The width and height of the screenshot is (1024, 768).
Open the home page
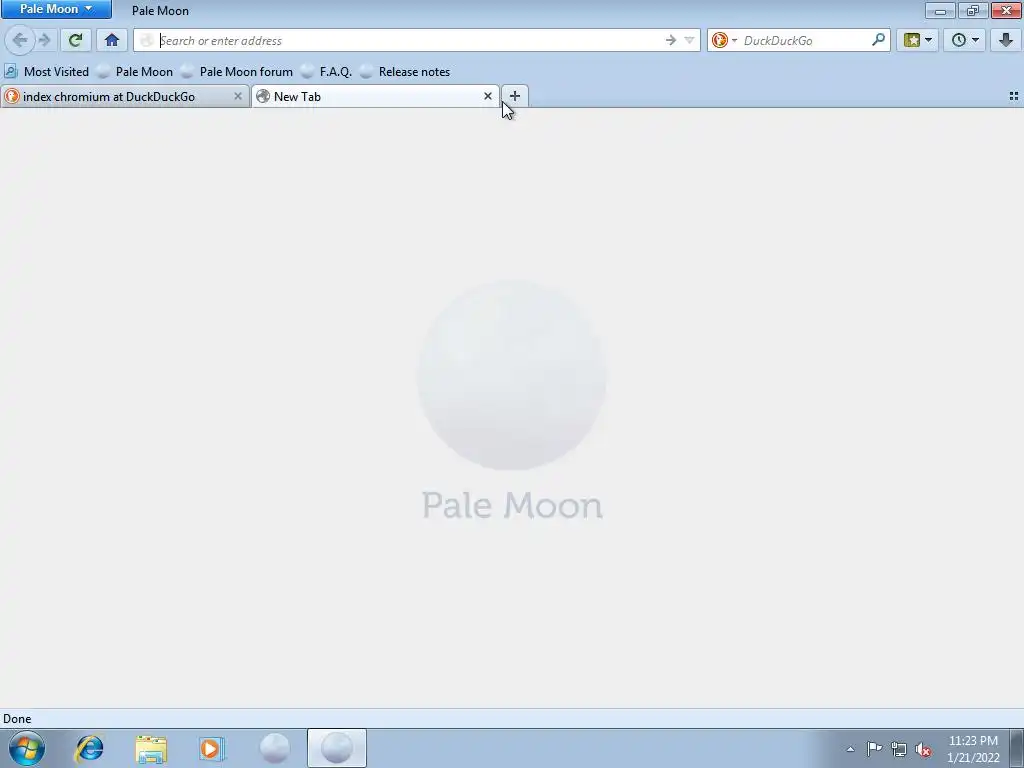[x=112, y=40]
